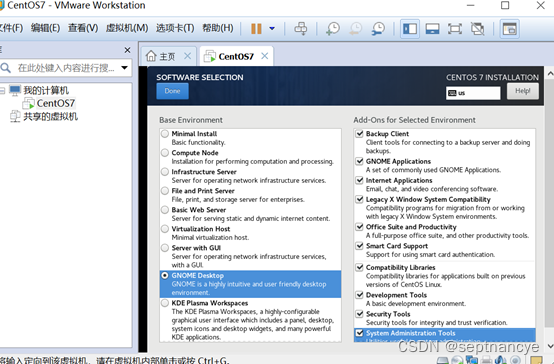Close the 主页 tab

pos(188,56)
